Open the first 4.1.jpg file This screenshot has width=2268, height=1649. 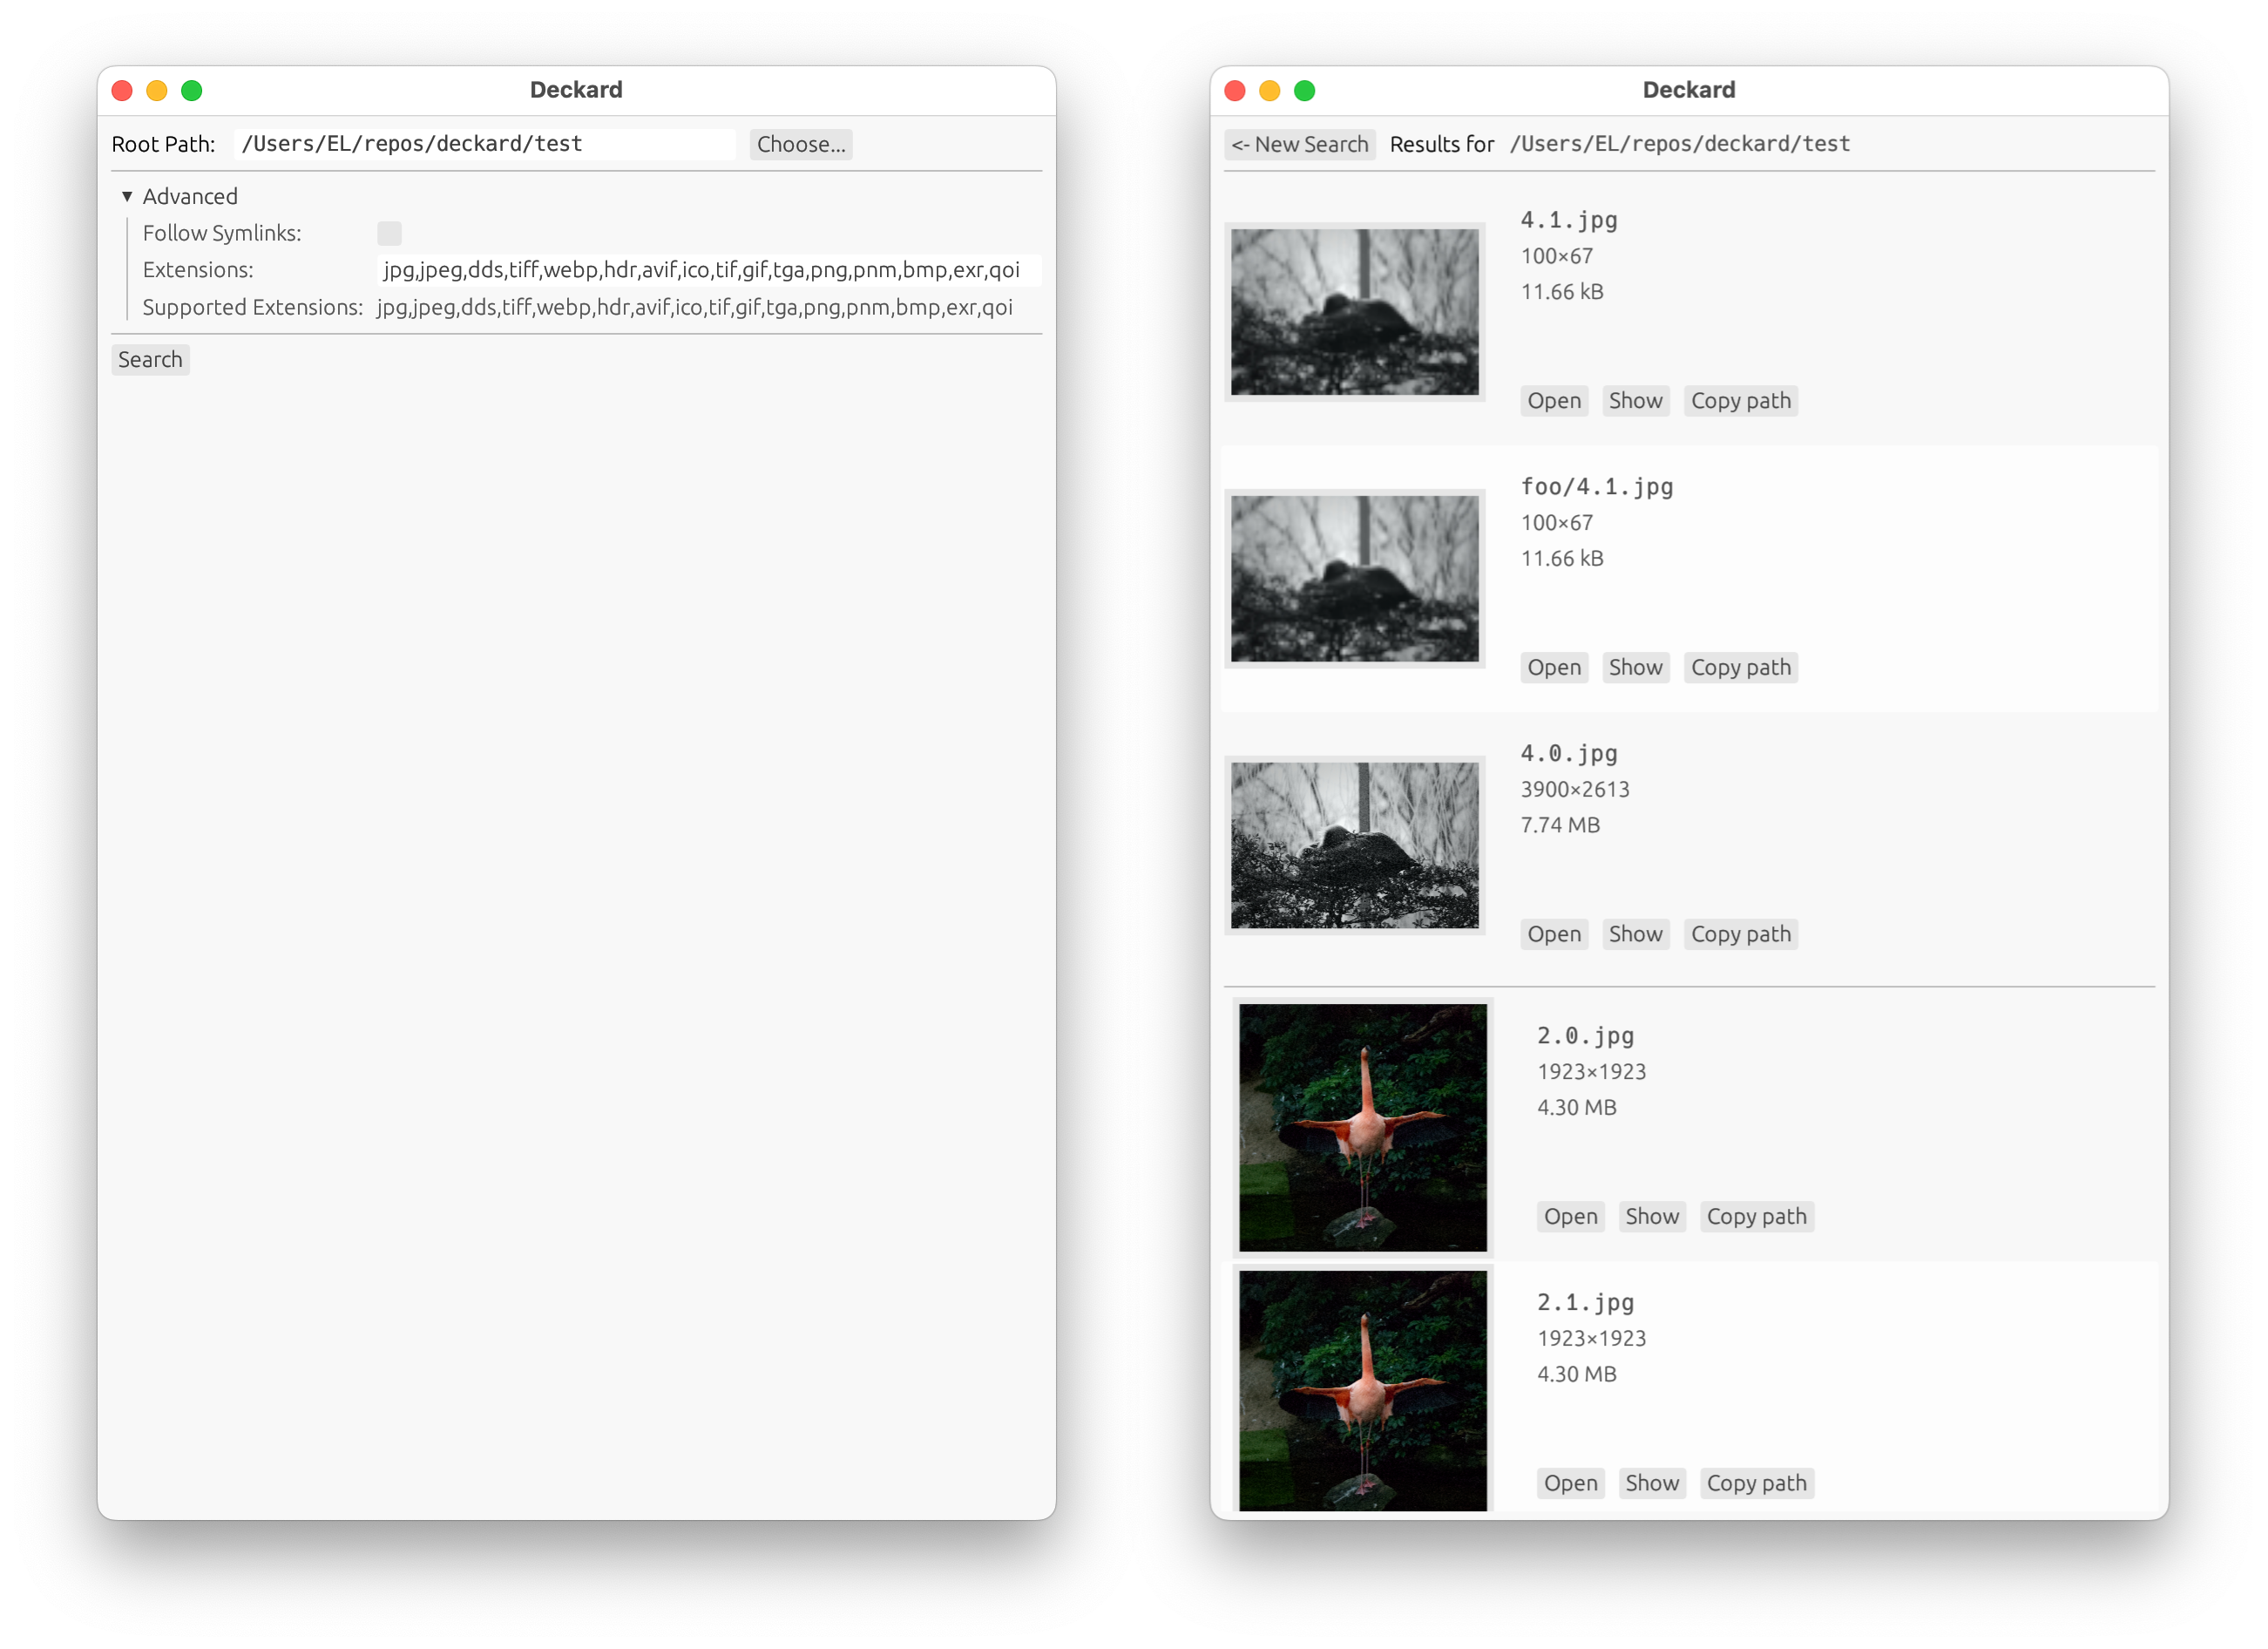[x=1553, y=401]
